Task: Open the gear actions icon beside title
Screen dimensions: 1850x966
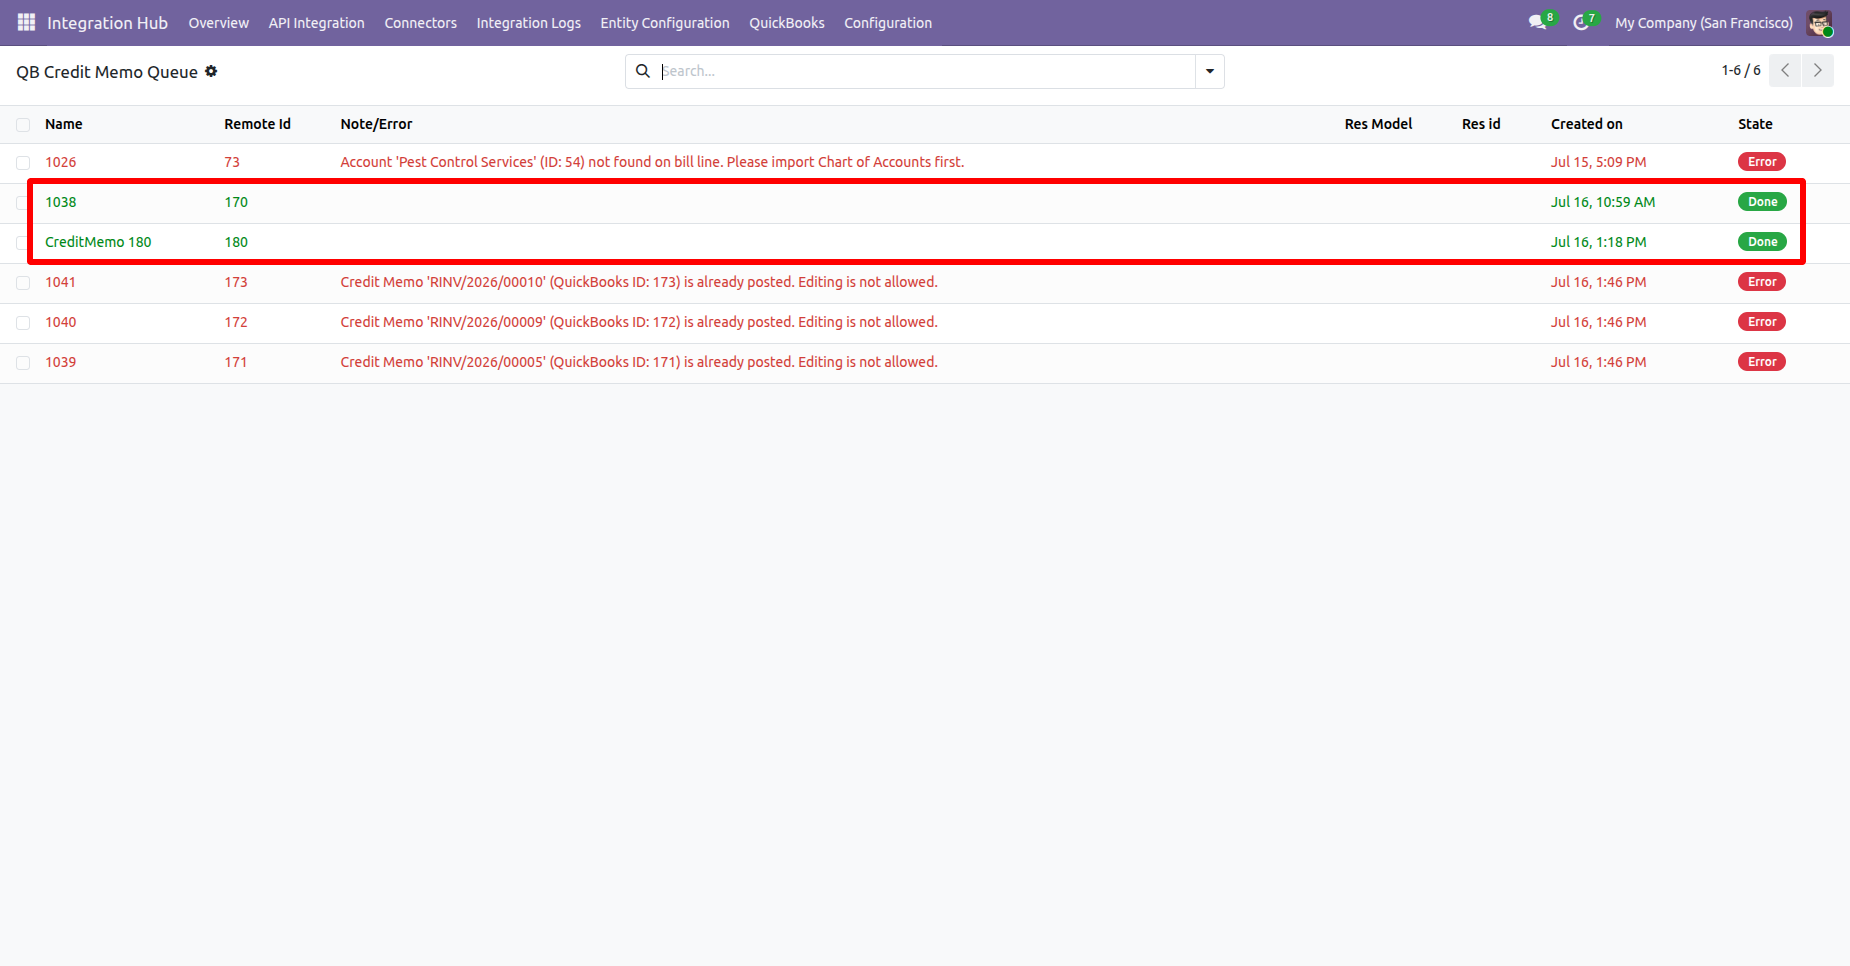Action: (211, 71)
